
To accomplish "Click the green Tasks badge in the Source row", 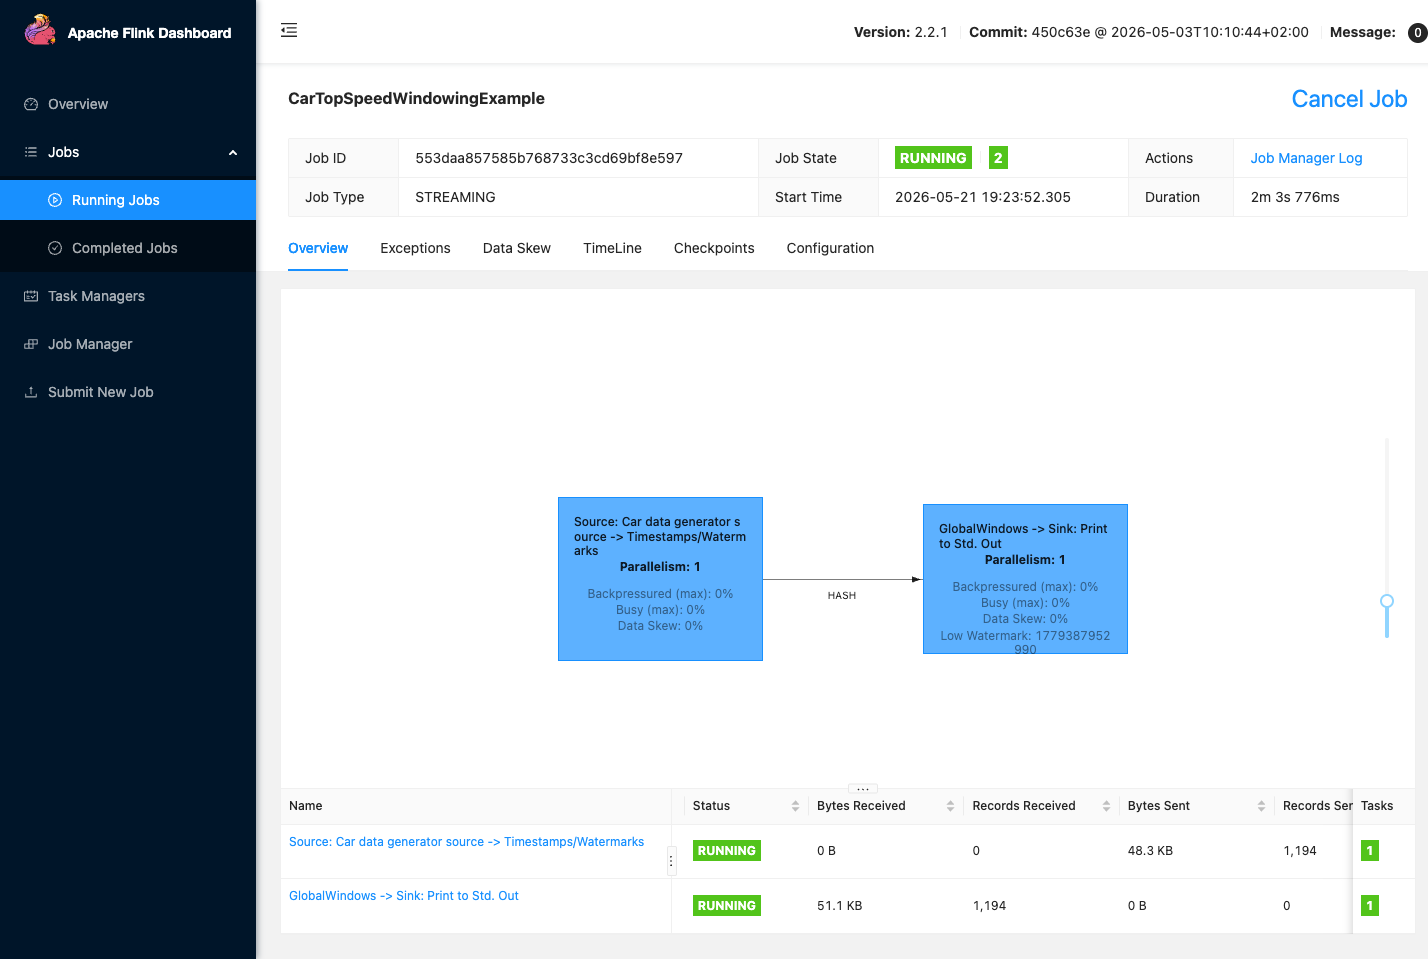I will 1370,851.
